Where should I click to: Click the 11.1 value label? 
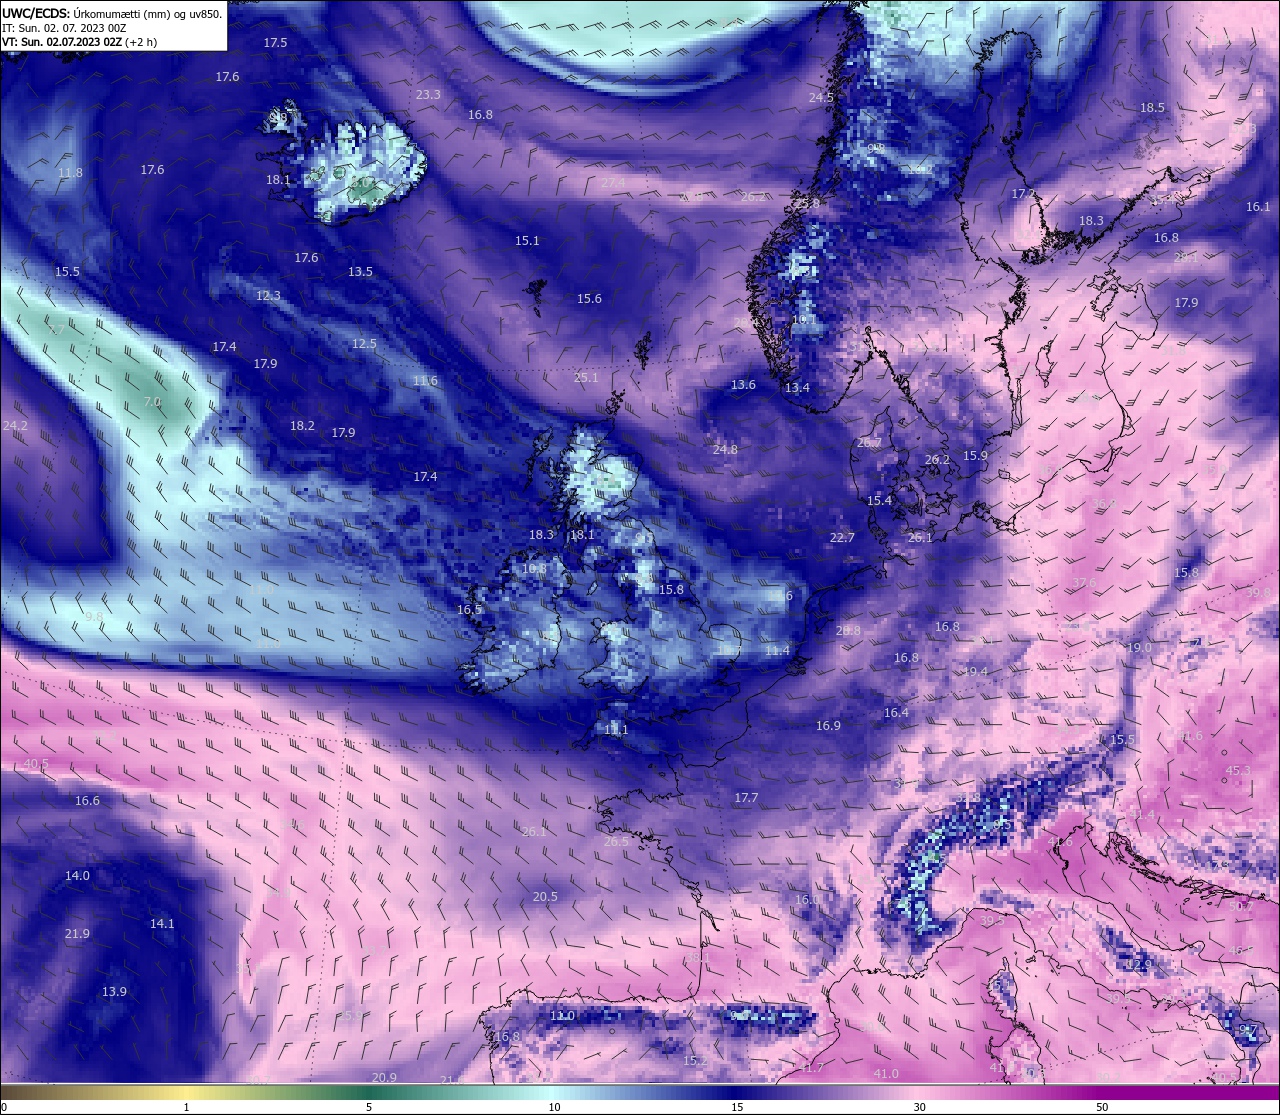tap(616, 731)
